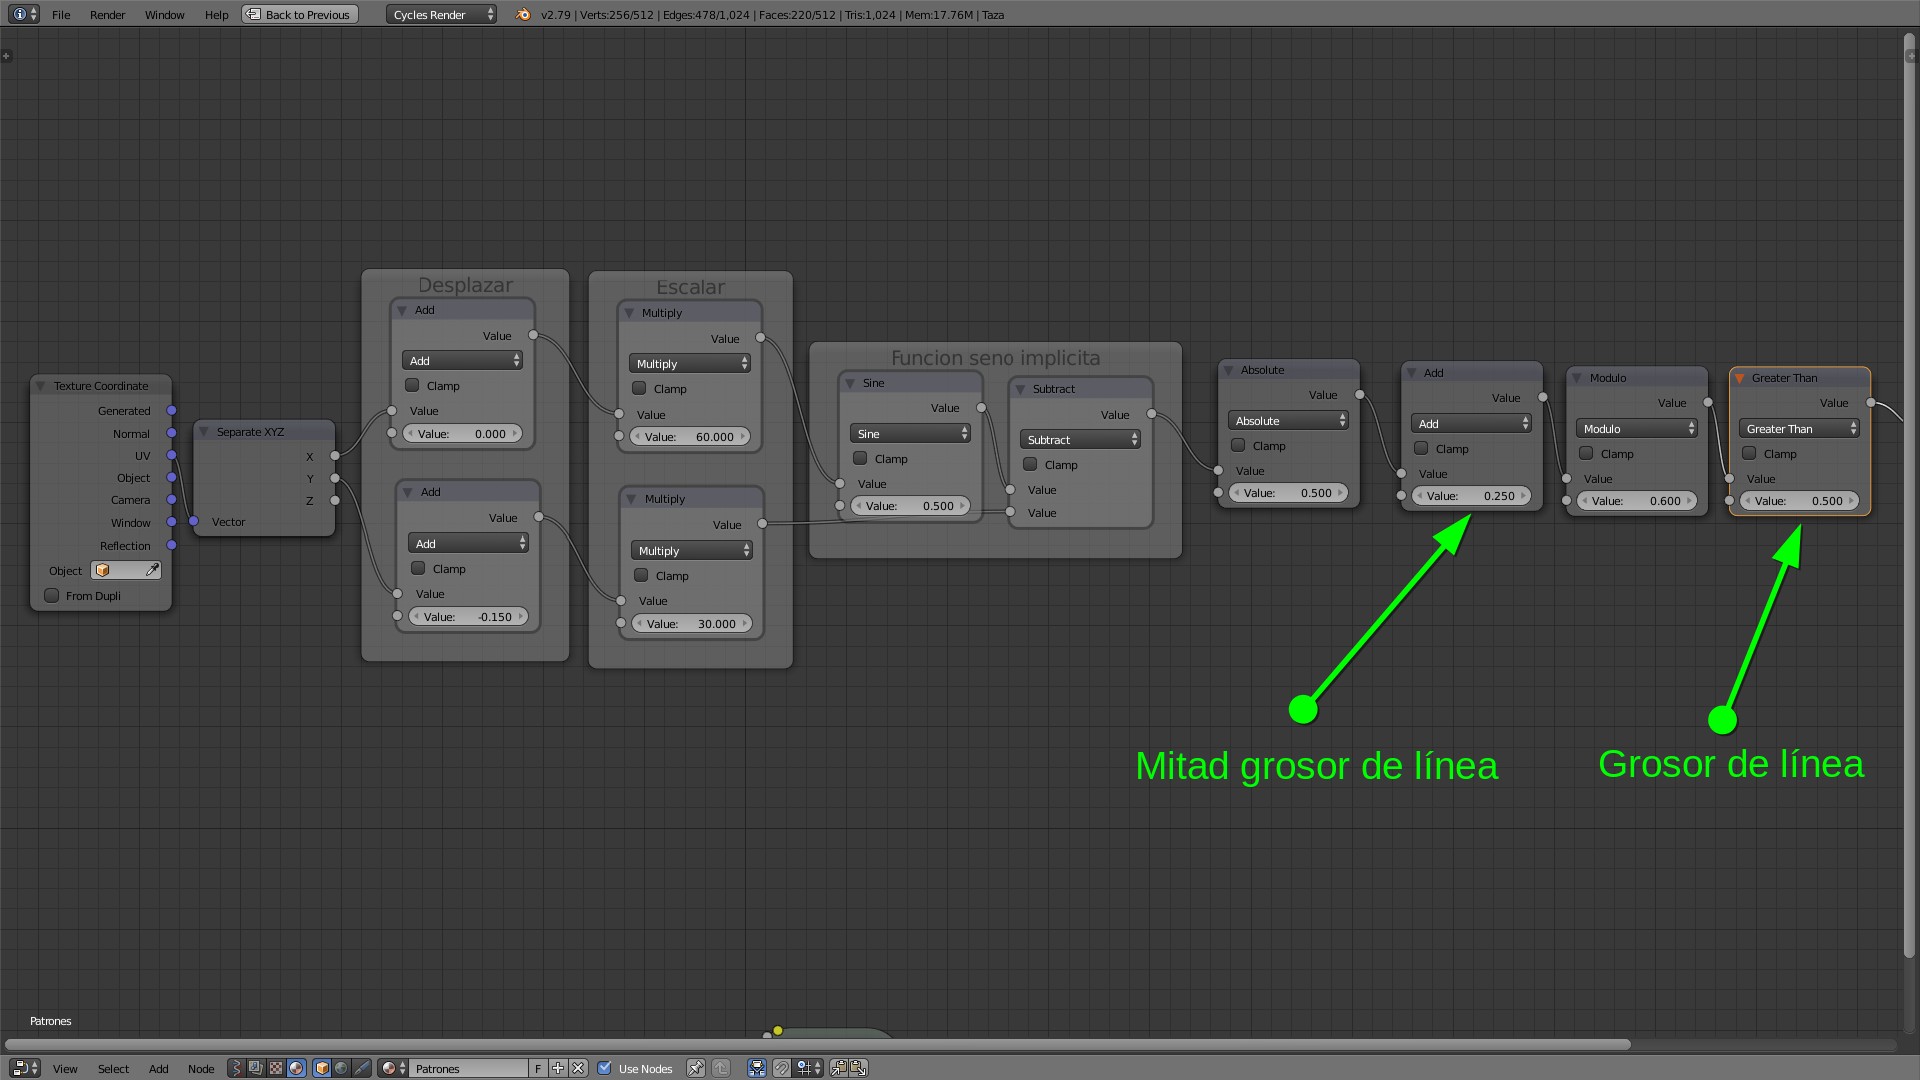Enable Clamp on Add node with -0.150
The width and height of the screenshot is (1920, 1080).
[418, 568]
